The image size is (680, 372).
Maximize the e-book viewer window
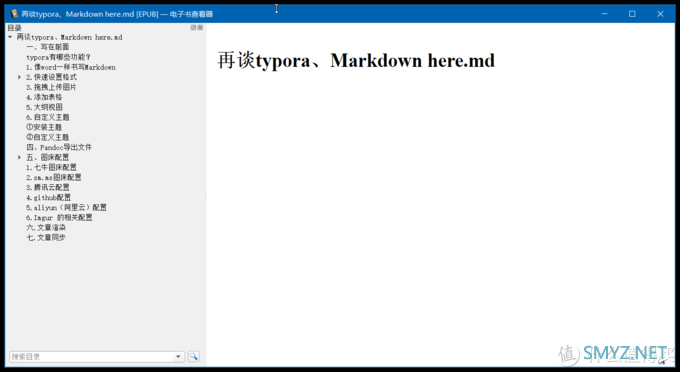632,14
